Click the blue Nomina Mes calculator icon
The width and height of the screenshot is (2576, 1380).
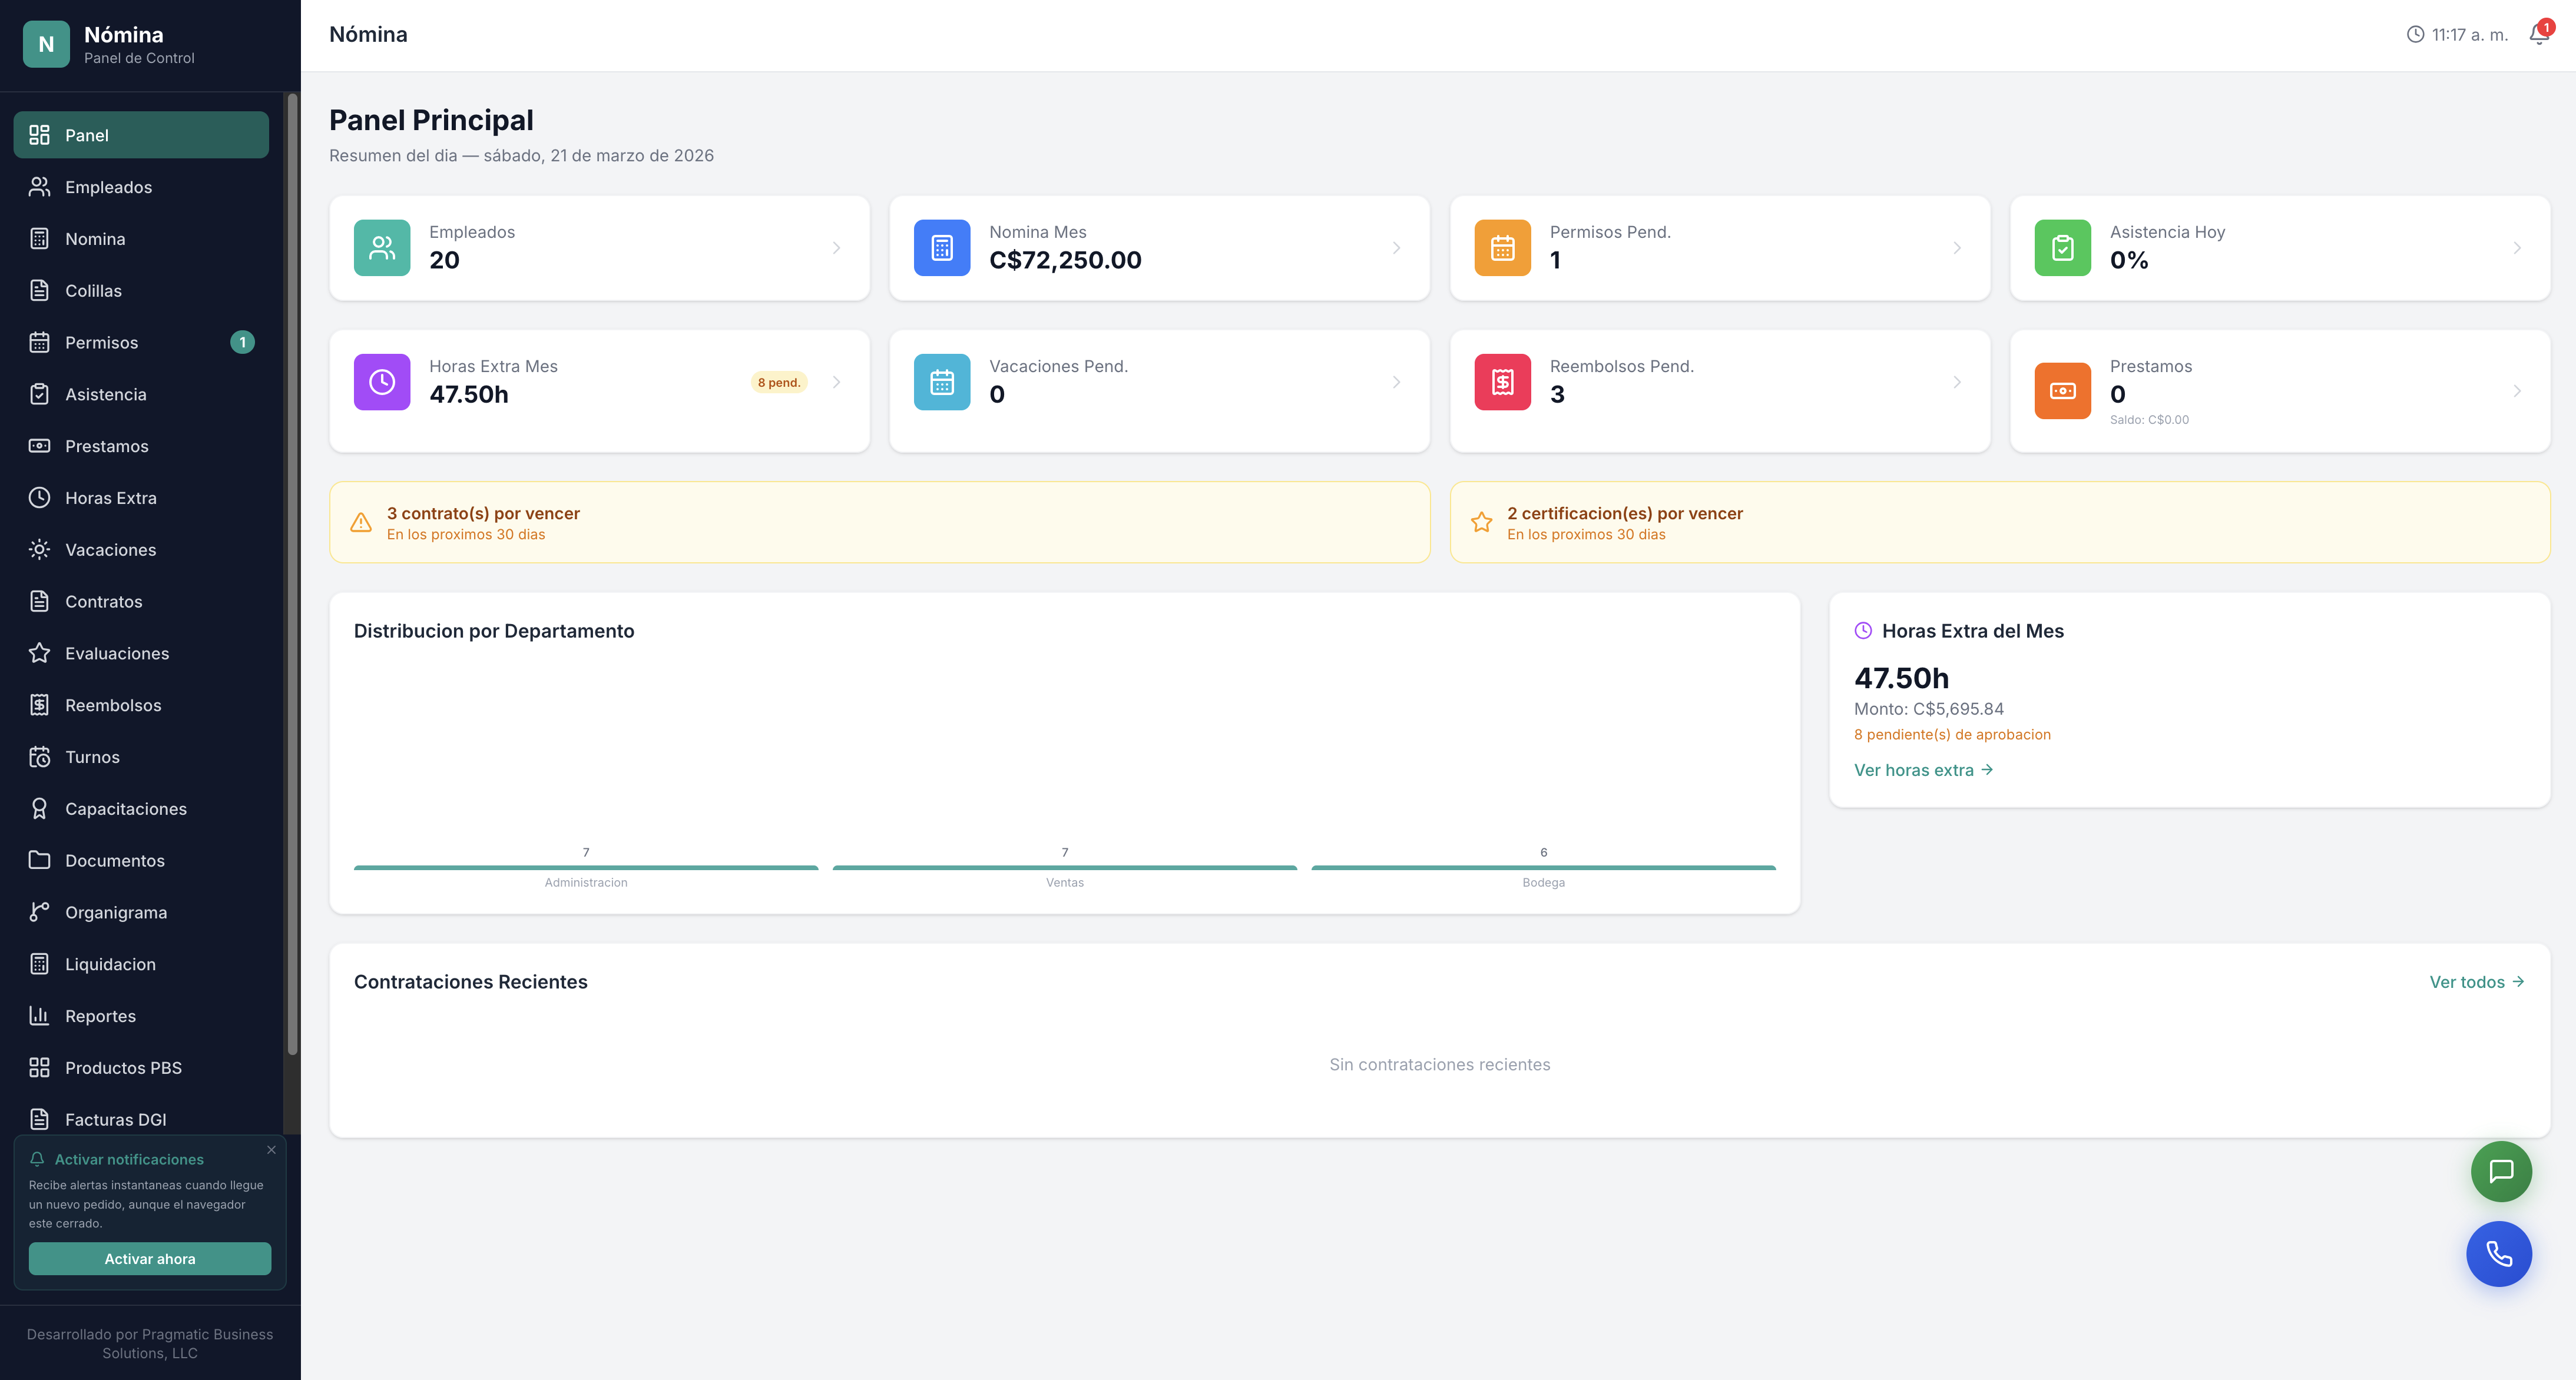[x=941, y=248]
